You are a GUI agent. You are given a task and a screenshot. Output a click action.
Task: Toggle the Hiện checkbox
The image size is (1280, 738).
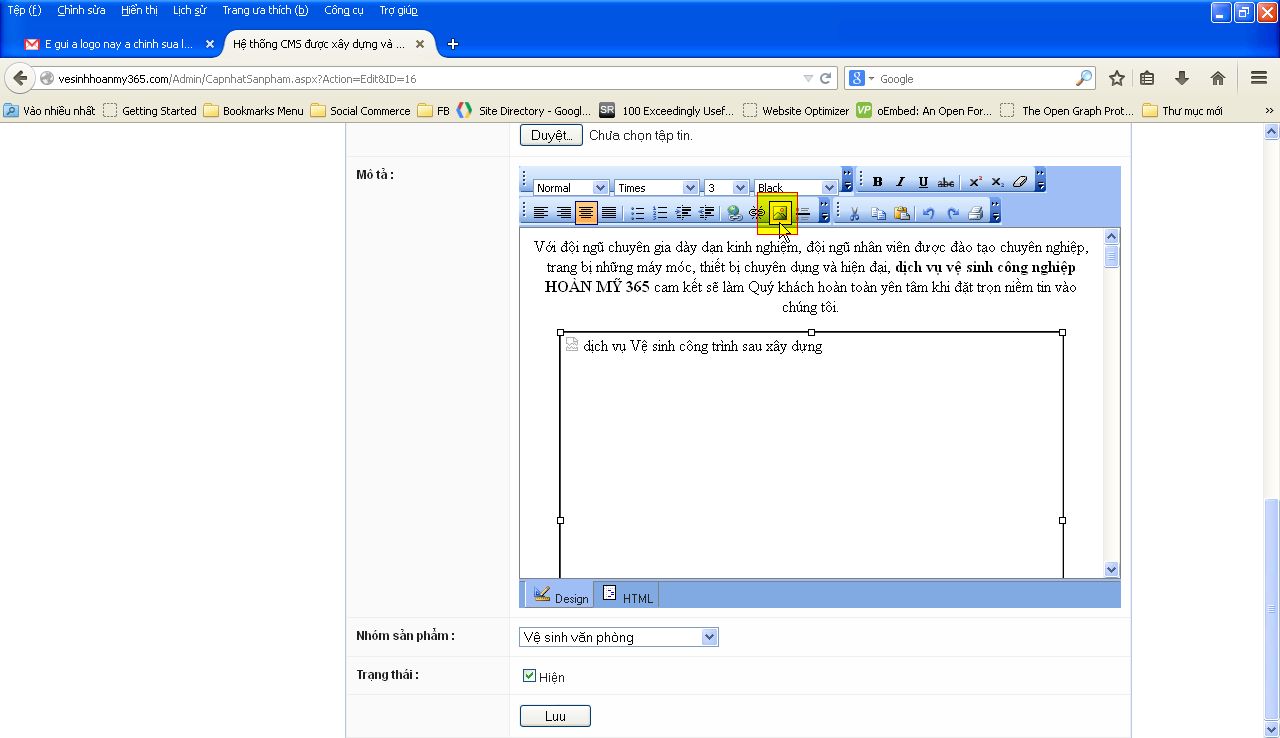pyautogui.click(x=529, y=676)
